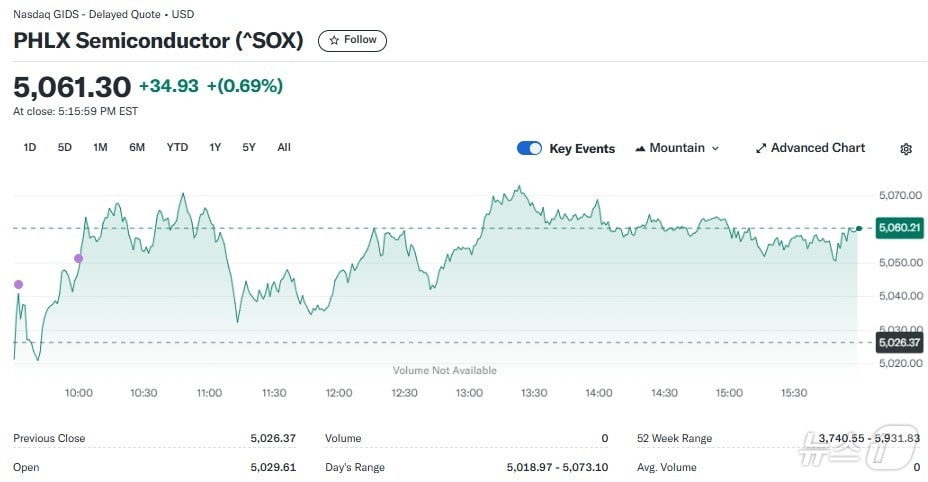The image size is (928, 482).
Task: Click the Volume label in stats
Action: [x=343, y=439]
